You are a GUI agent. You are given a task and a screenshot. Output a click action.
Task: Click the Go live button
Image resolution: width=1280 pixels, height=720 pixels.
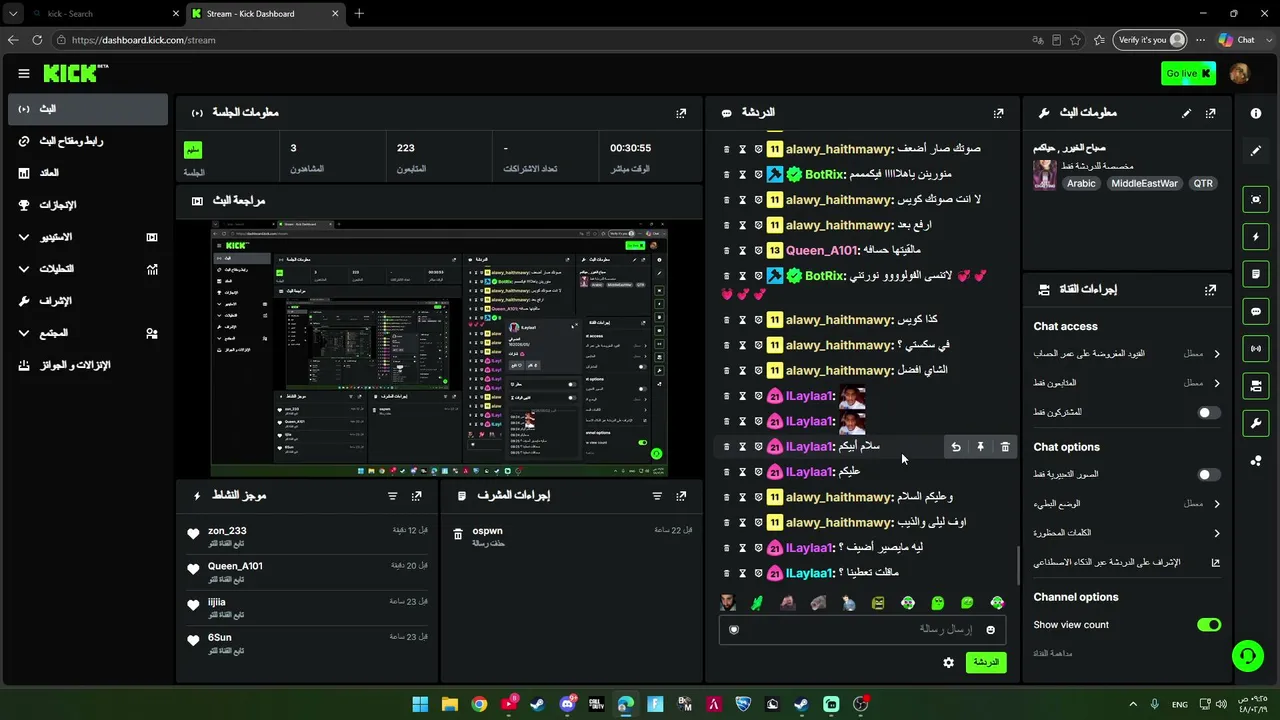1188,73
